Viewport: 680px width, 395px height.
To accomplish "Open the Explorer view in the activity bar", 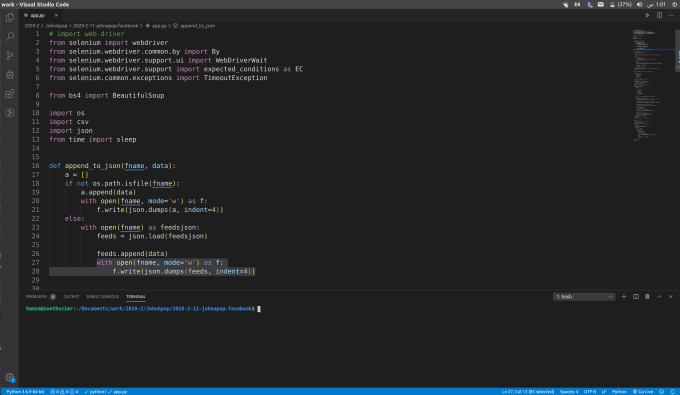I will (x=10, y=18).
